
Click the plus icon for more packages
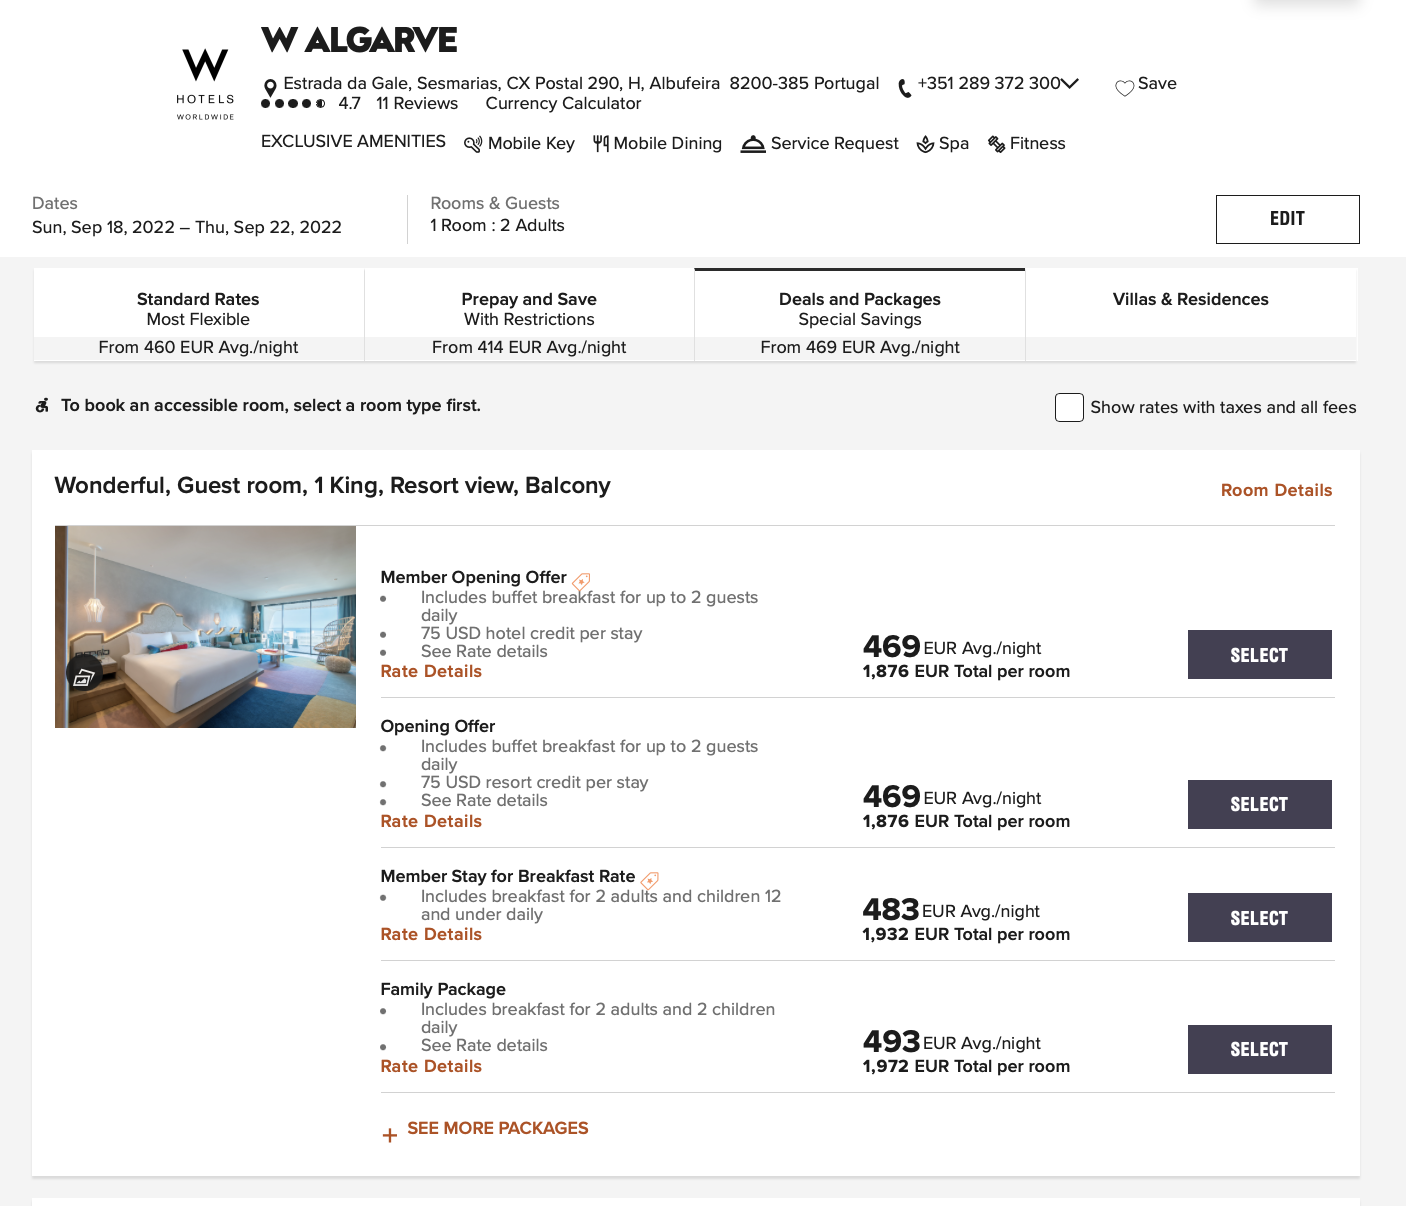click(390, 1135)
